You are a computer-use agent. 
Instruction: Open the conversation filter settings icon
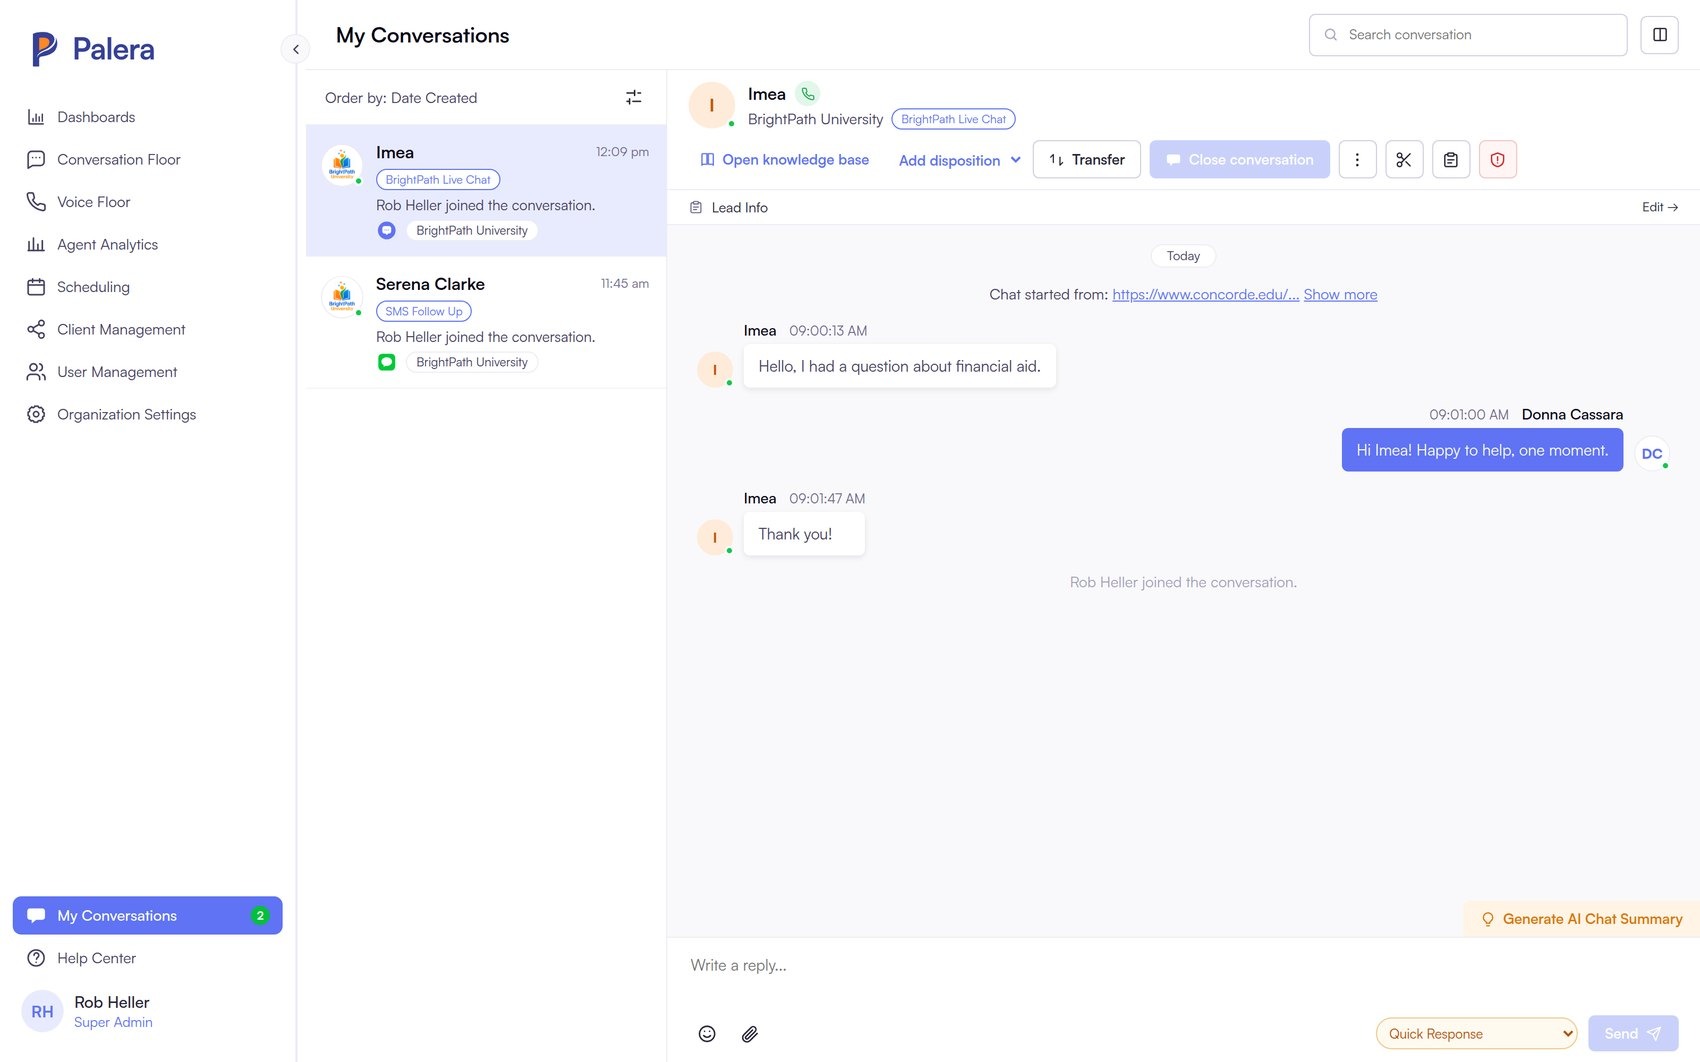click(633, 97)
